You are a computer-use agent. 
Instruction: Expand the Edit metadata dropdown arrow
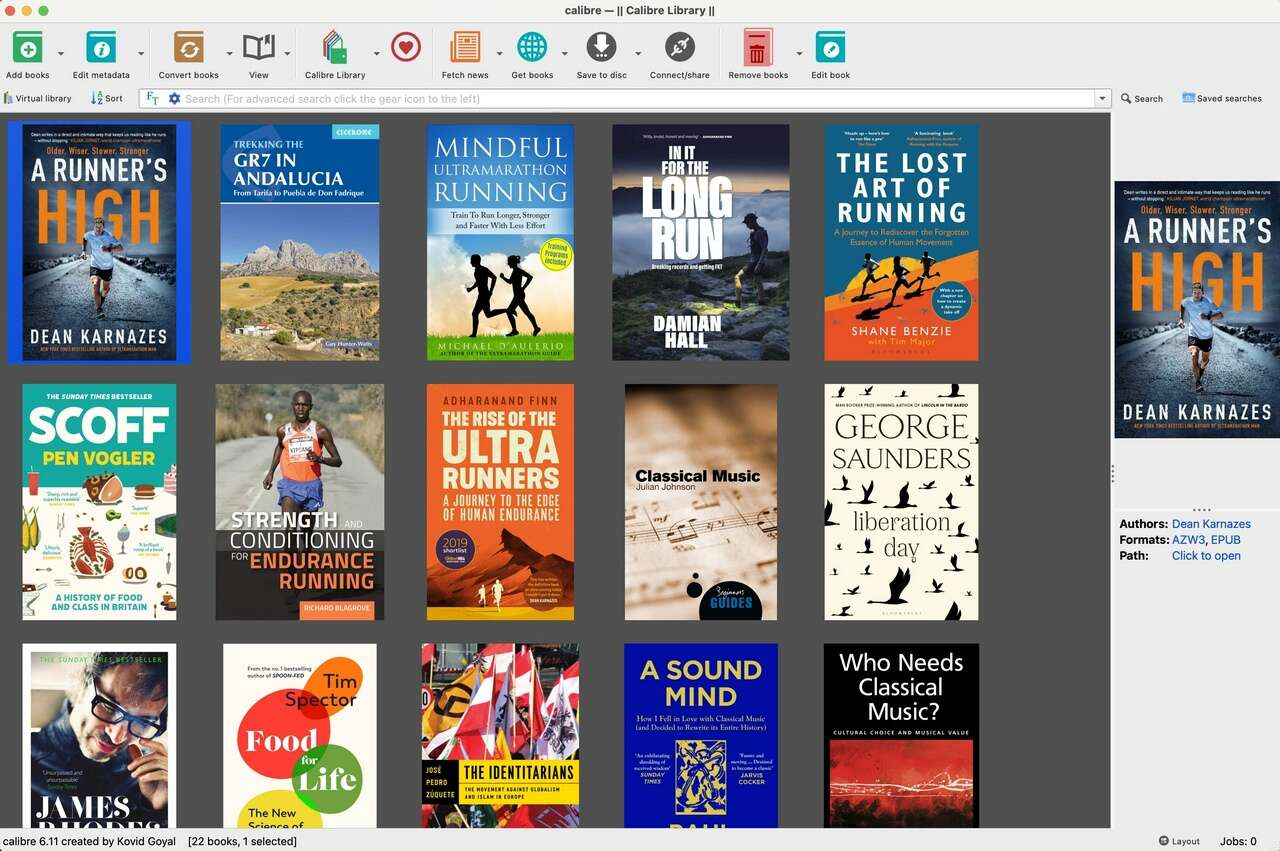click(x=141, y=54)
